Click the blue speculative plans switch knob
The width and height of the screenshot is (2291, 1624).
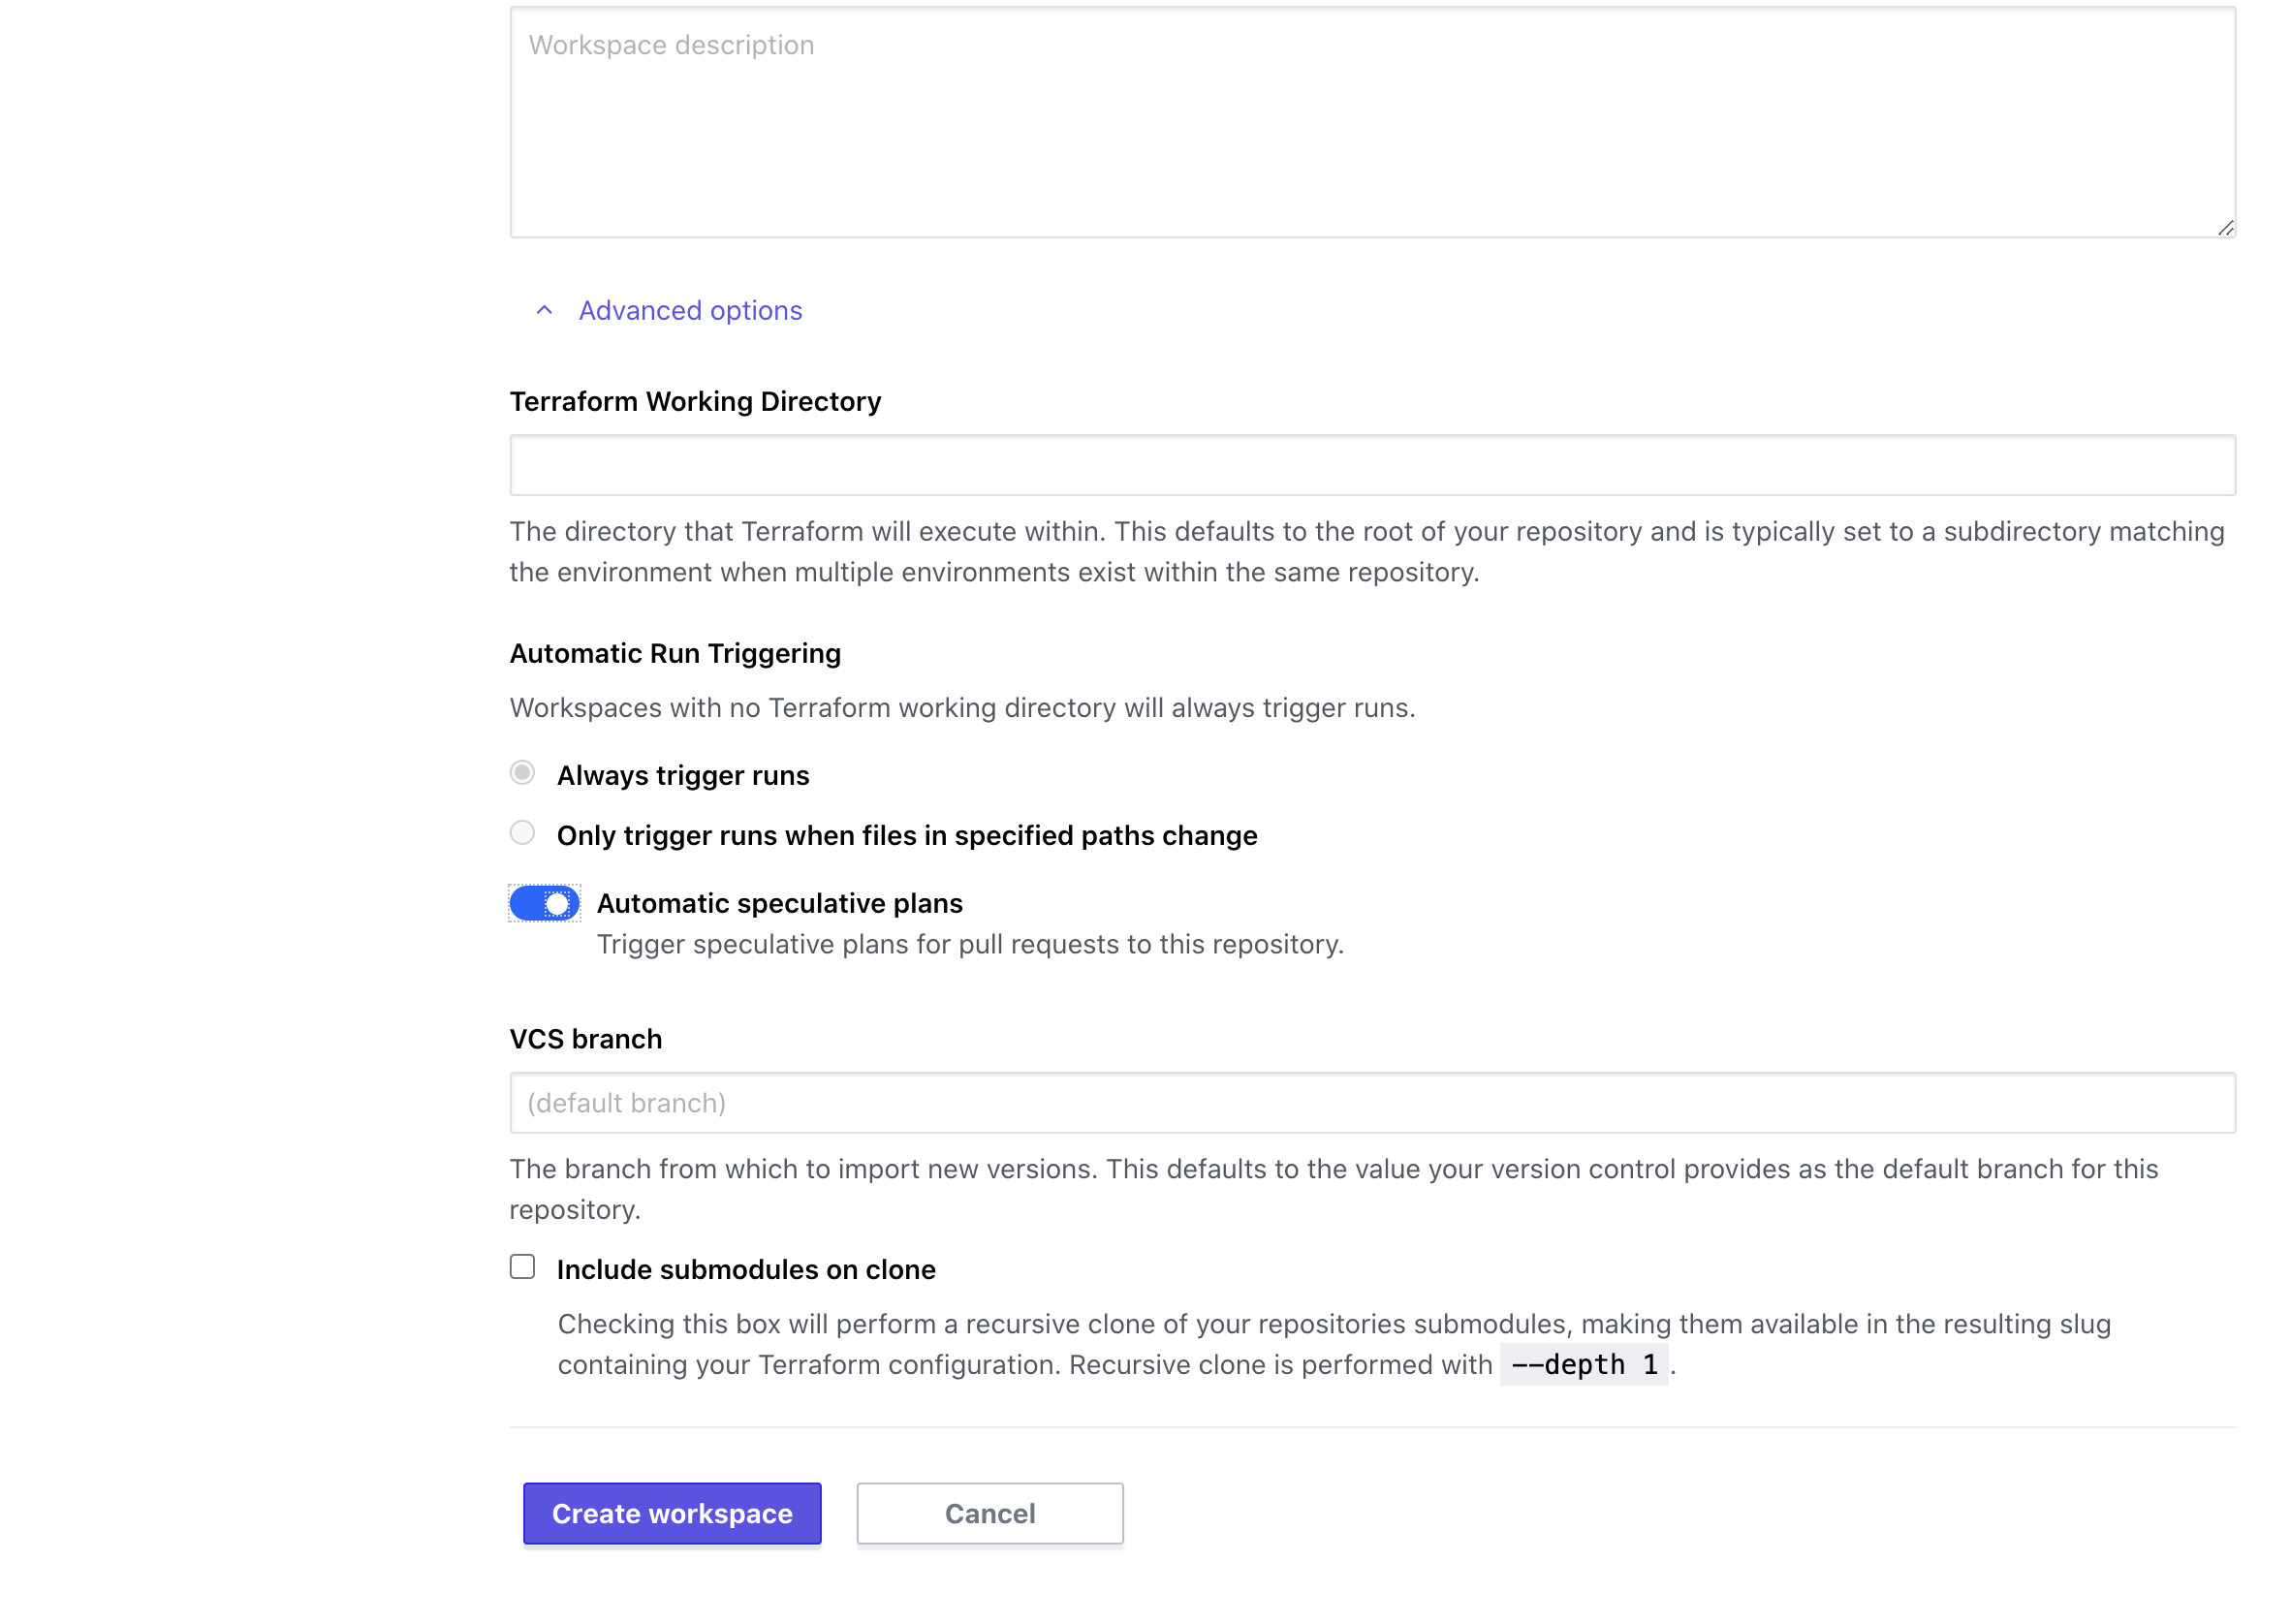558,903
